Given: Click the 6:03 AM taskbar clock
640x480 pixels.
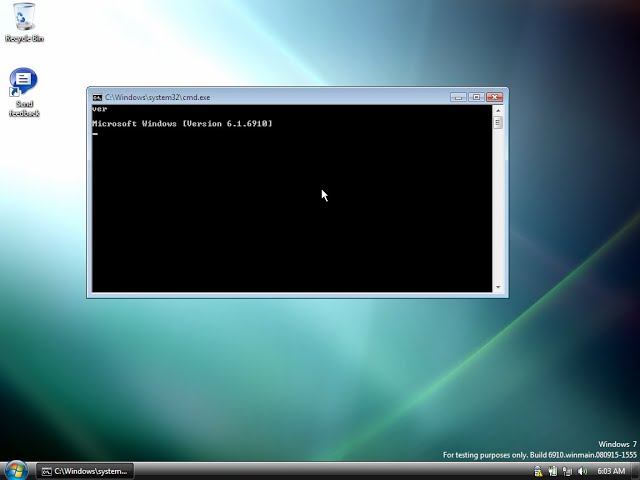Looking at the screenshot, I should pyautogui.click(x=611, y=471).
